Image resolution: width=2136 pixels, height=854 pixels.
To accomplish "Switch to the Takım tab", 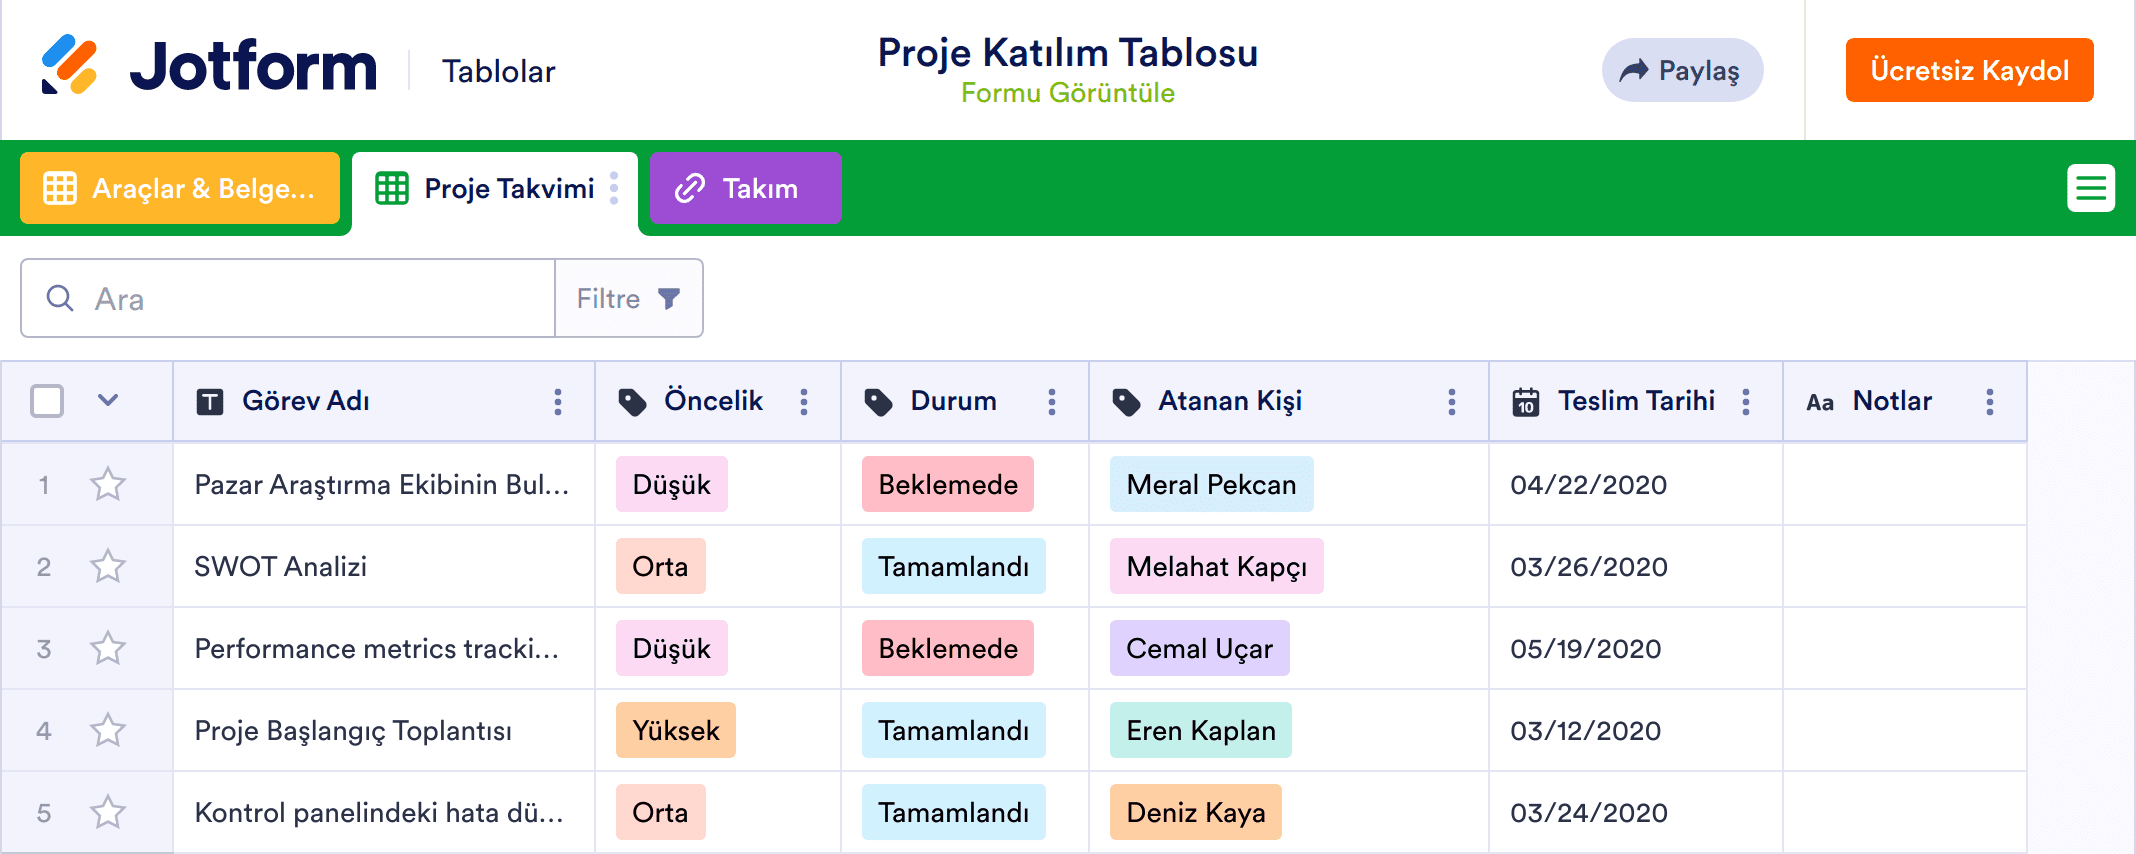I will tap(745, 188).
